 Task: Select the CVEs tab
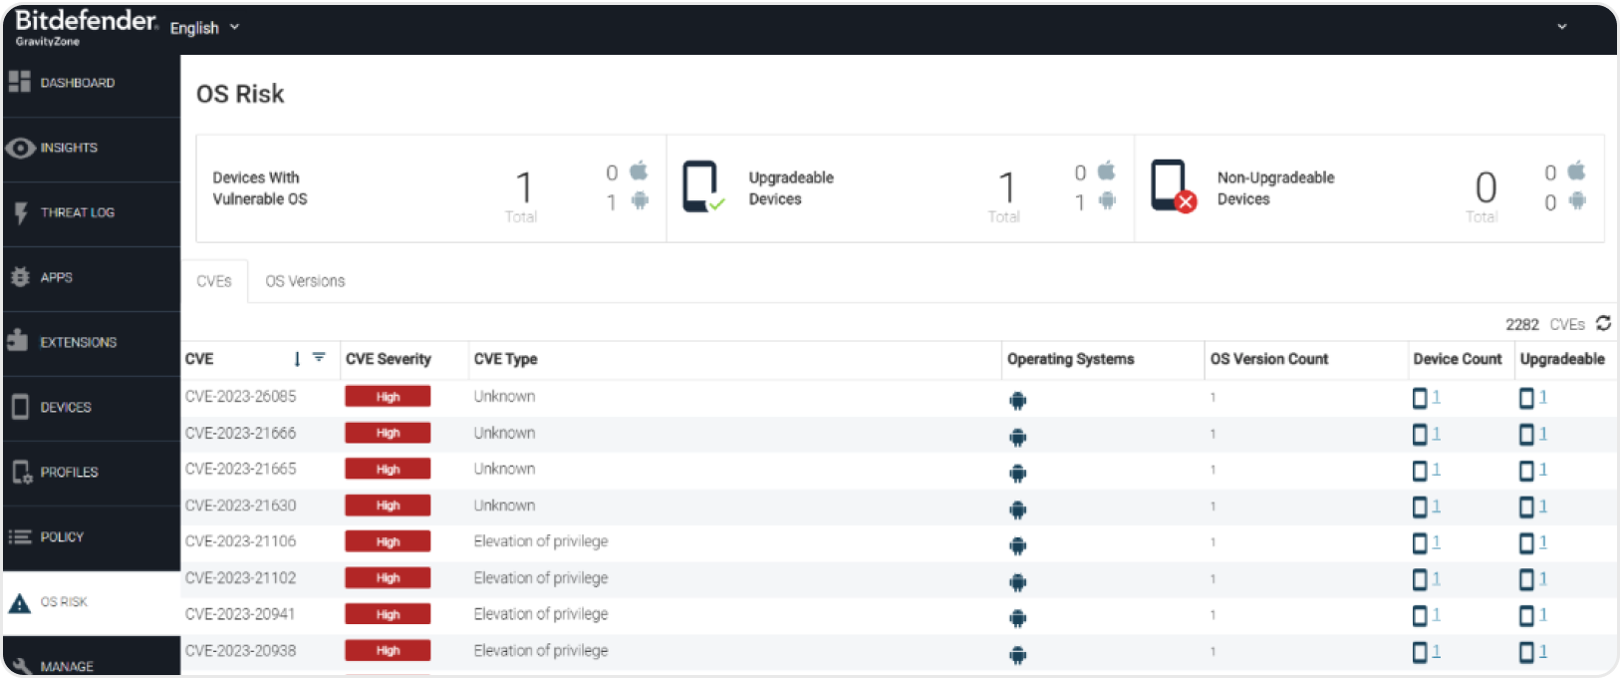(x=214, y=281)
